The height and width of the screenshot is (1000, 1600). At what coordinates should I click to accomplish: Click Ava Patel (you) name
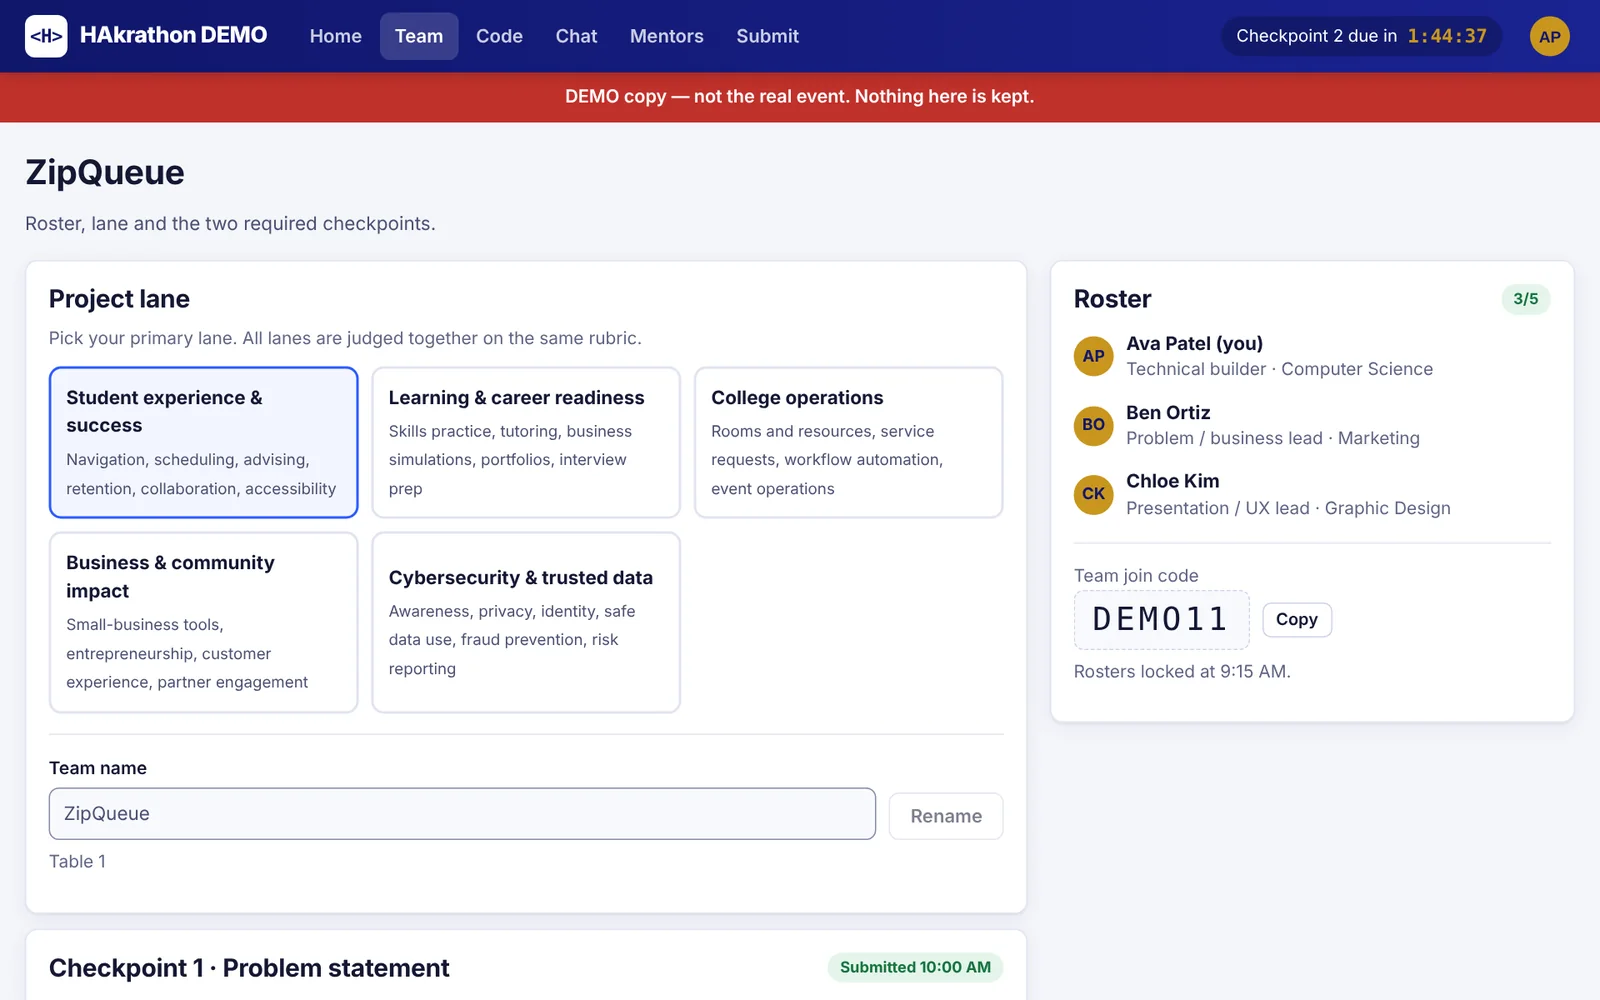(1194, 343)
